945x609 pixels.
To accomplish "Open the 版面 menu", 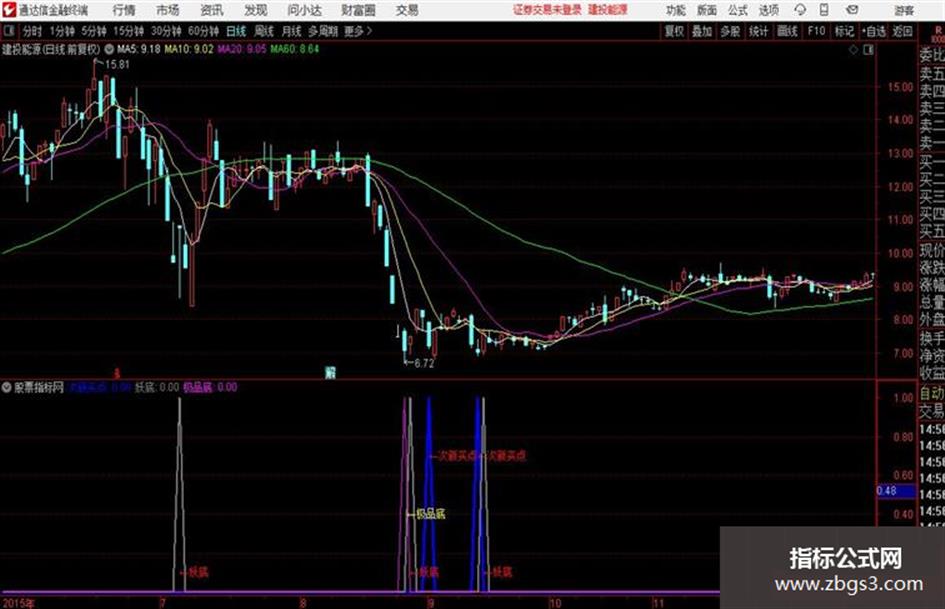I will click(707, 10).
